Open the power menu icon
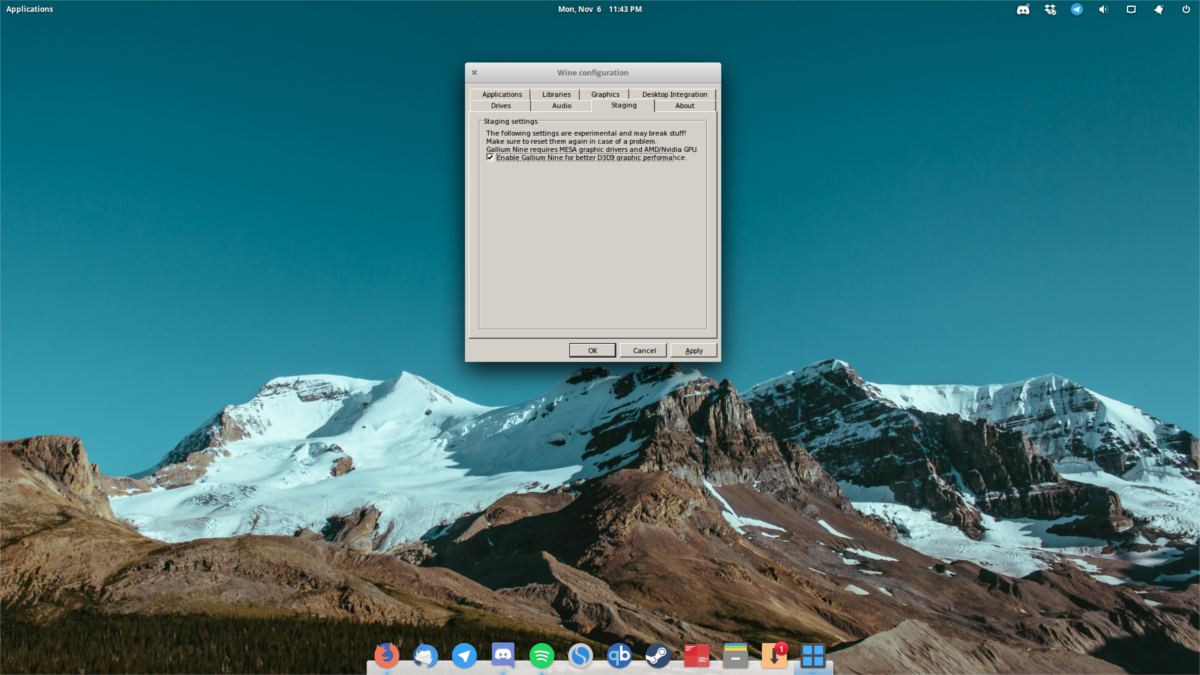The width and height of the screenshot is (1200, 675). click(x=1185, y=9)
